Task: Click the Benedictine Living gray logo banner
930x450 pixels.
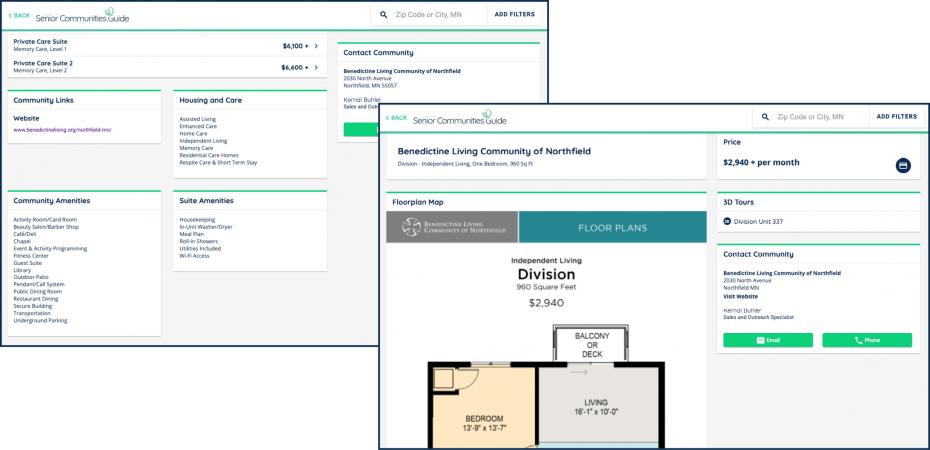Action: 452,227
